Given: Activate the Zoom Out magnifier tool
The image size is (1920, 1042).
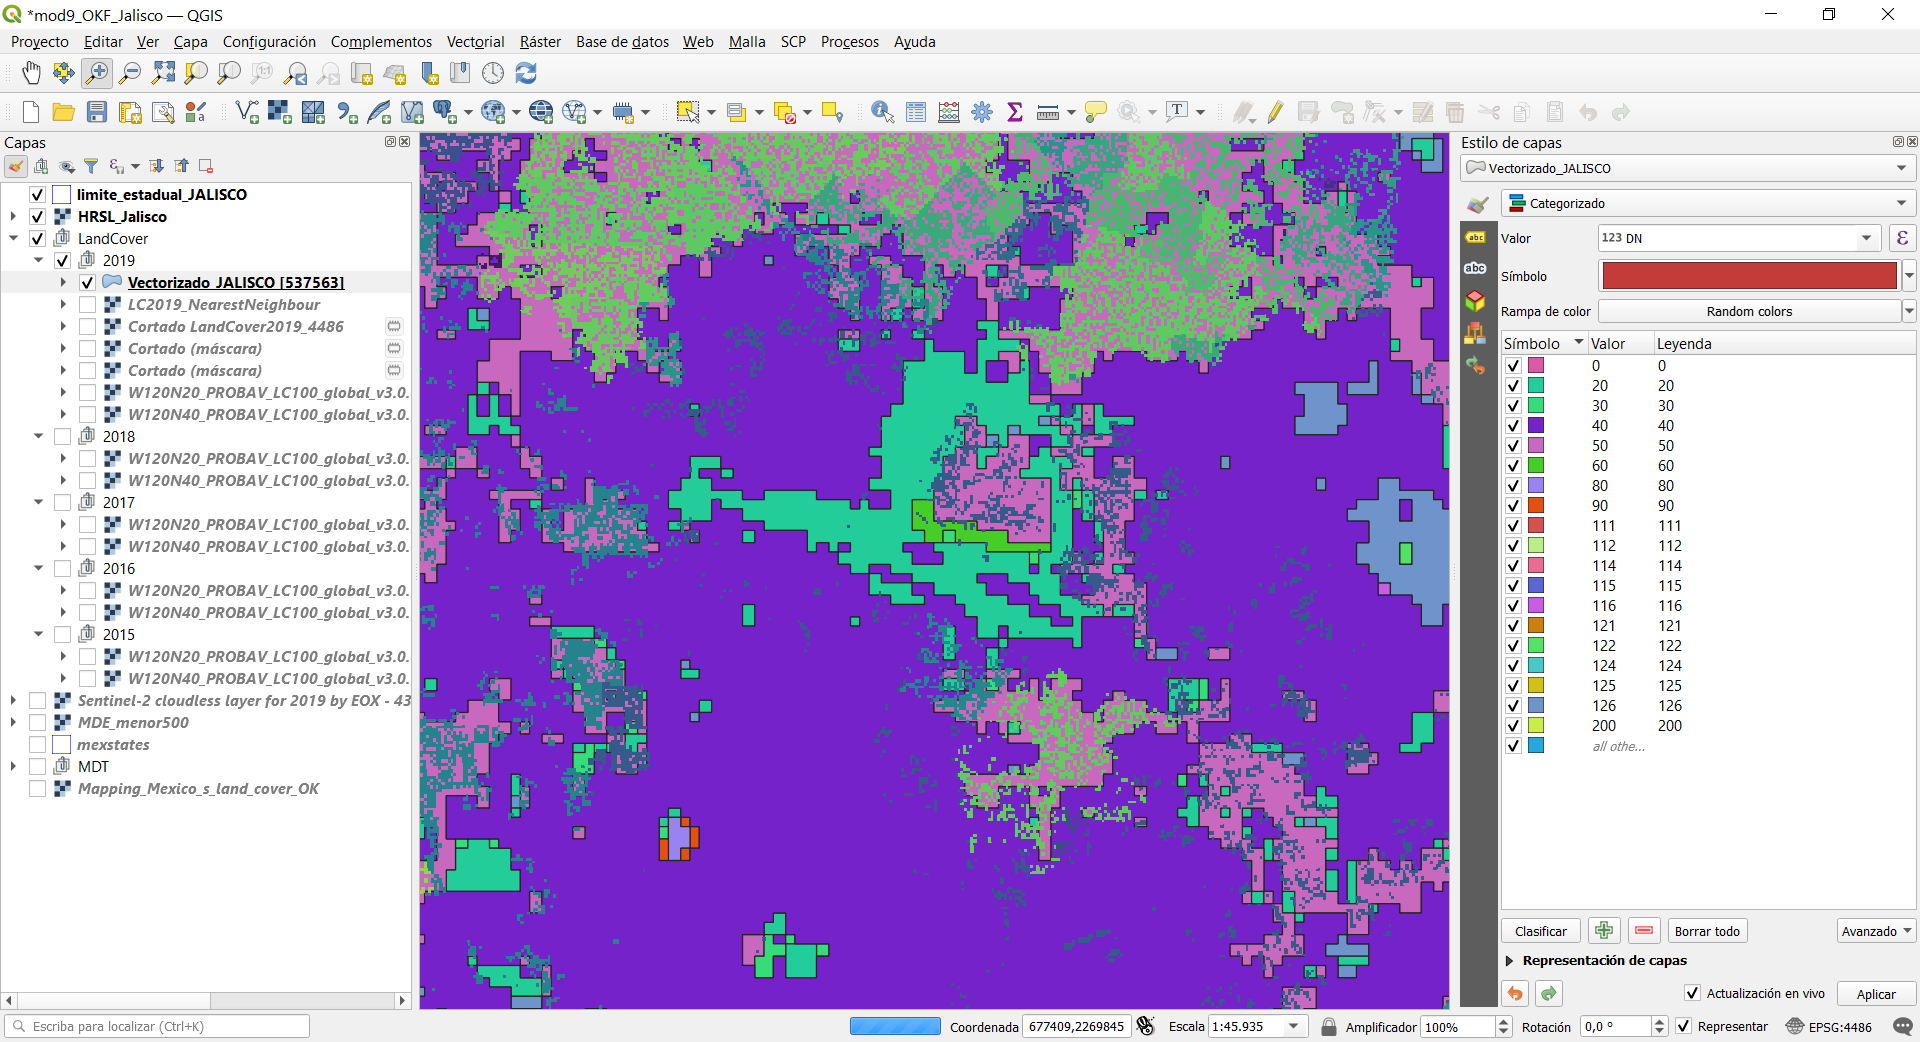Looking at the screenshot, I should click(x=130, y=73).
